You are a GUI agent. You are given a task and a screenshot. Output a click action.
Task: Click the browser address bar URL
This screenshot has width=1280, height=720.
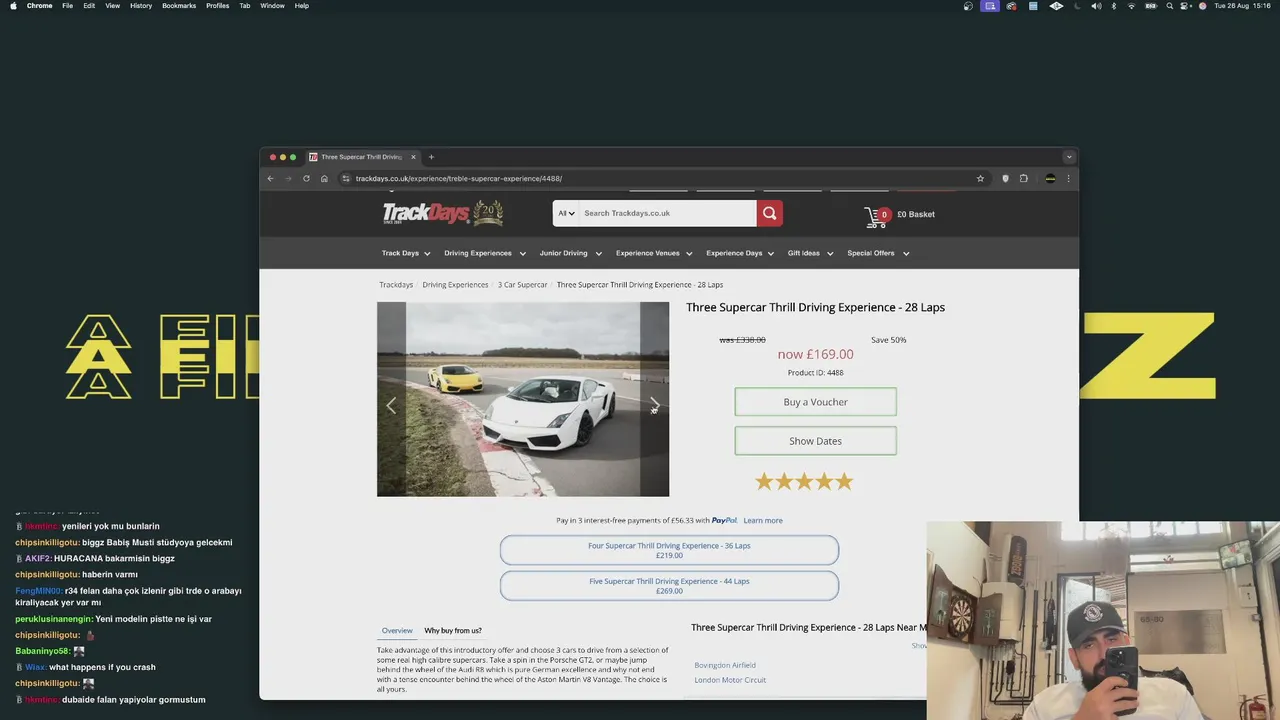(459, 179)
